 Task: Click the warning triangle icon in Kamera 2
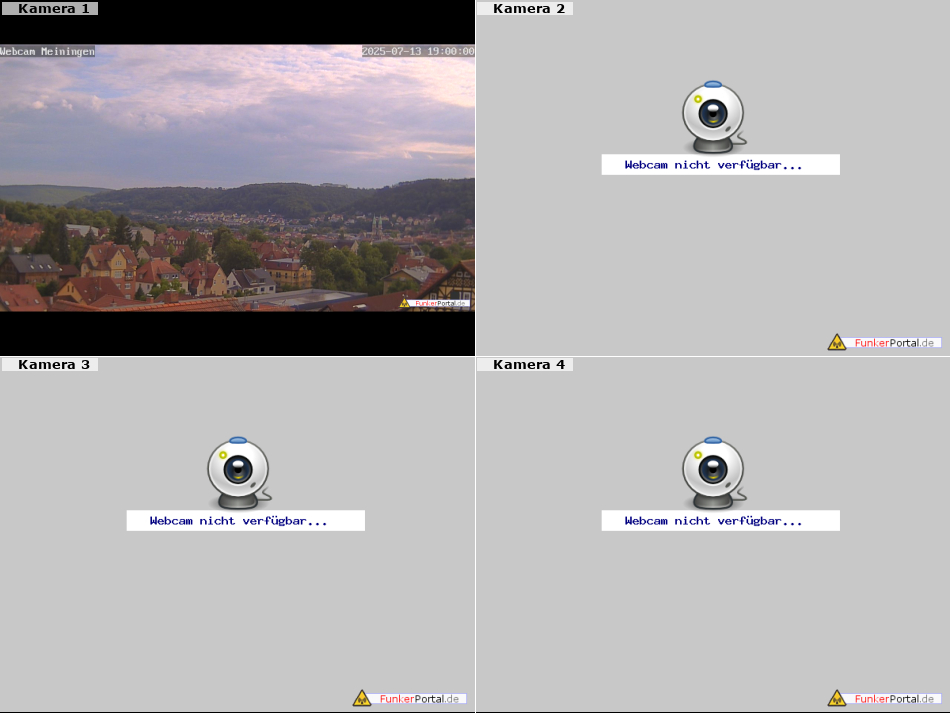pos(837,342)
